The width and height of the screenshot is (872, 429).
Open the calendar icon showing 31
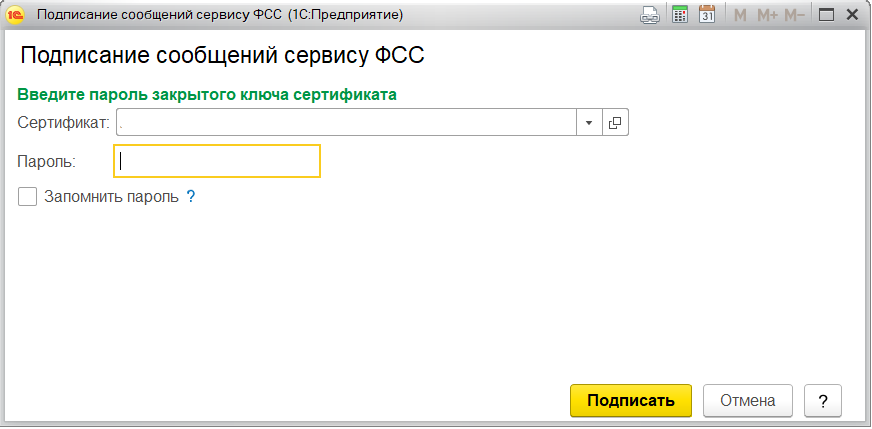point(707,15)
